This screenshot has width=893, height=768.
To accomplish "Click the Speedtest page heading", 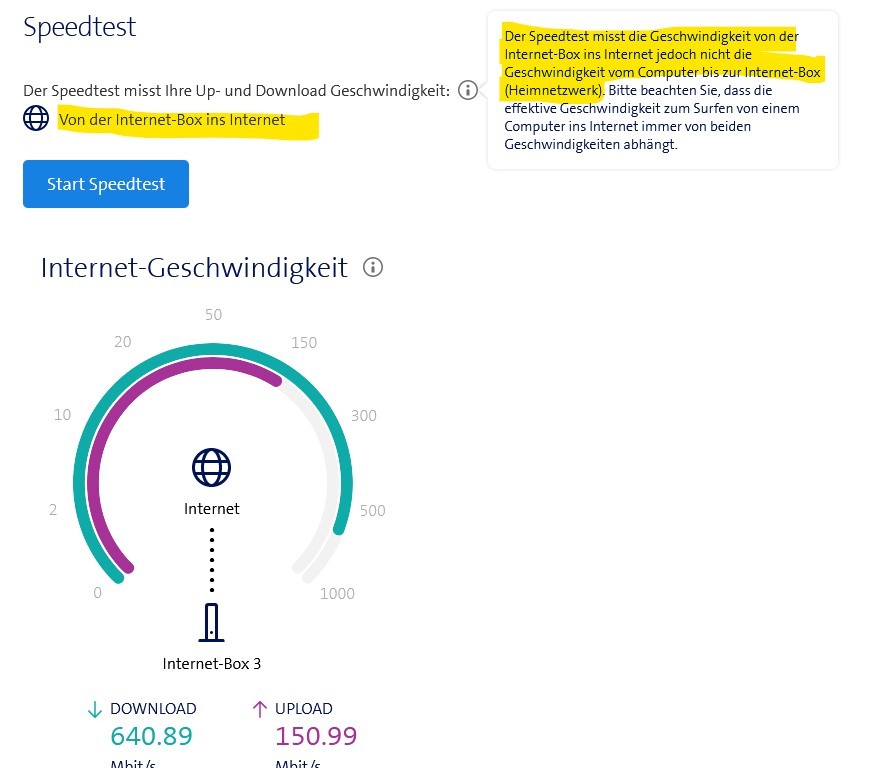I will coord(79,27).
